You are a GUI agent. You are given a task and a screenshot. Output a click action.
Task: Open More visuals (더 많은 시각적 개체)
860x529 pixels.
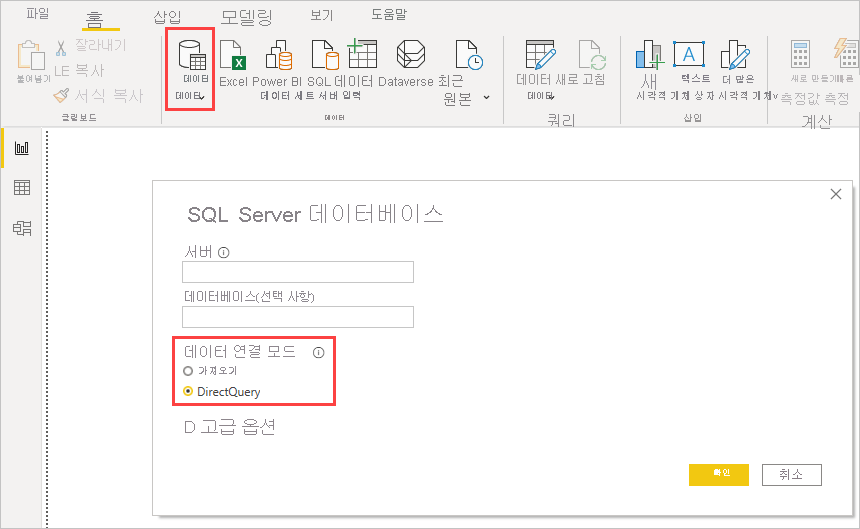click(735, 55)
